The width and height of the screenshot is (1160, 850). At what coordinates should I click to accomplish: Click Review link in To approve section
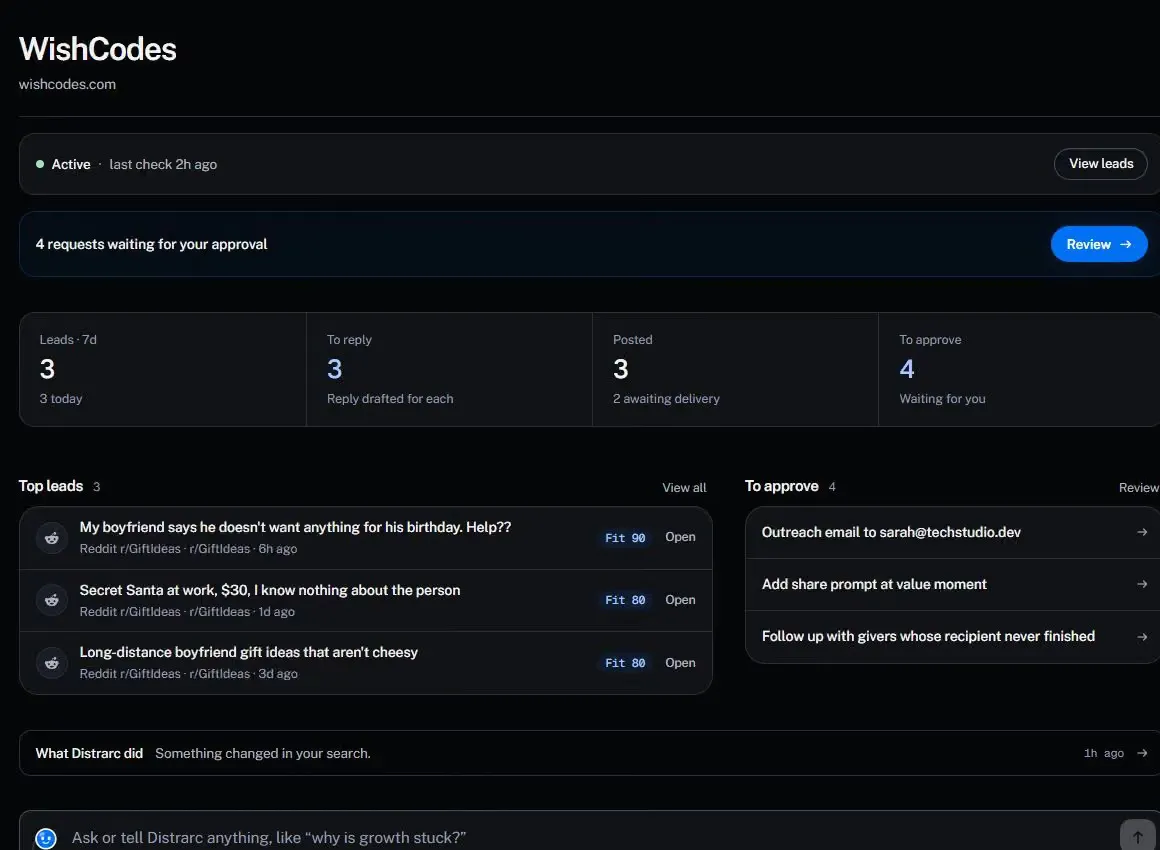[1139, 488]
